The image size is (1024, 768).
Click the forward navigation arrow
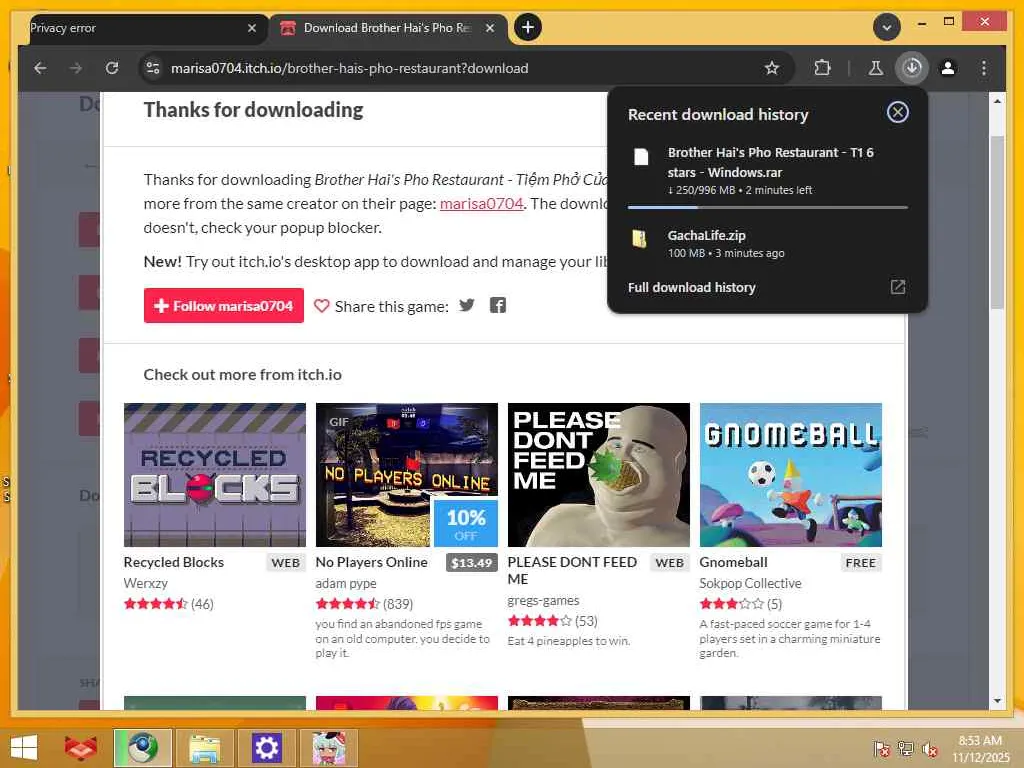click(x=76, y=68)
